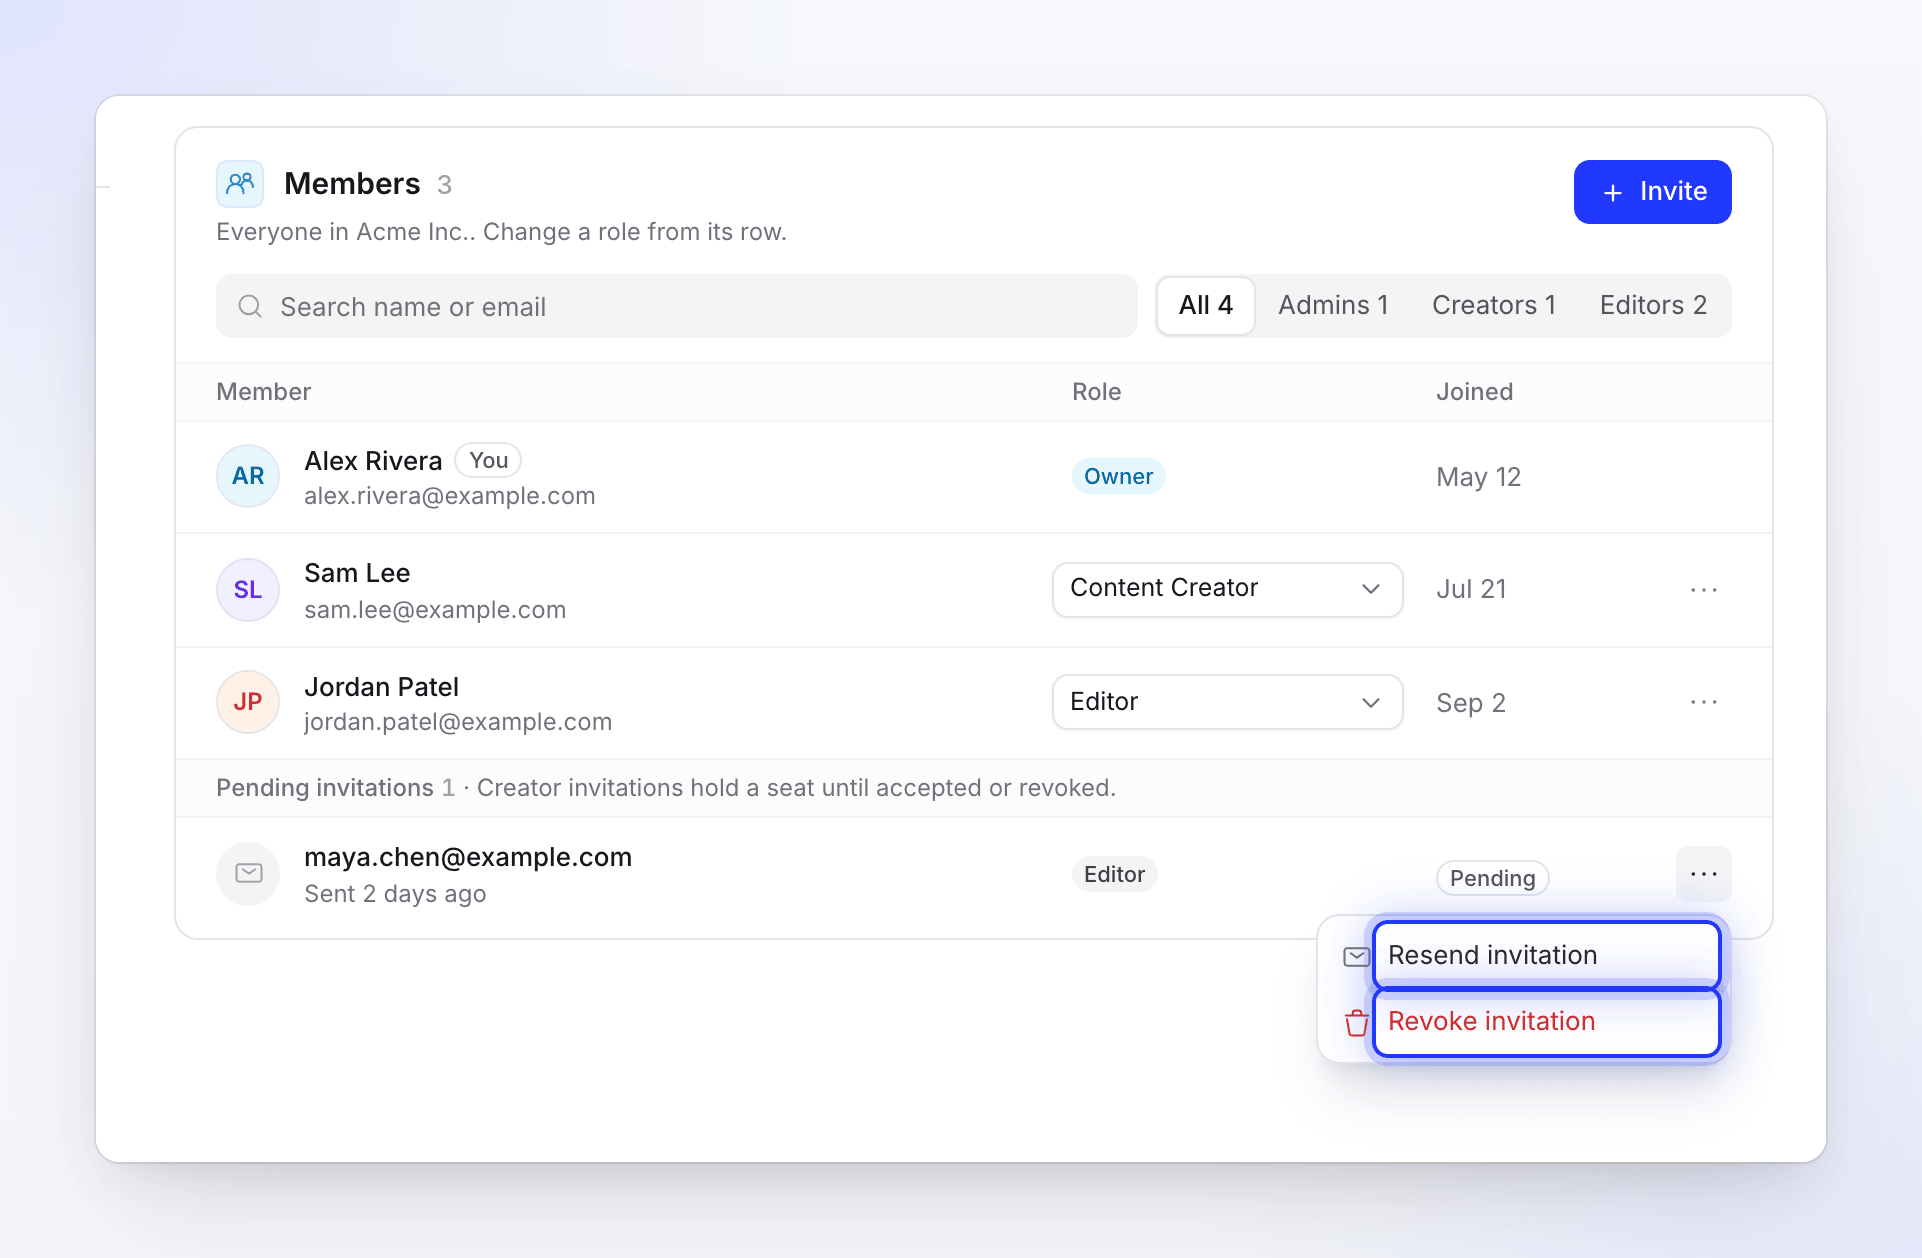Click the Member column header
1922x1258 pixels.
[264, 392]
